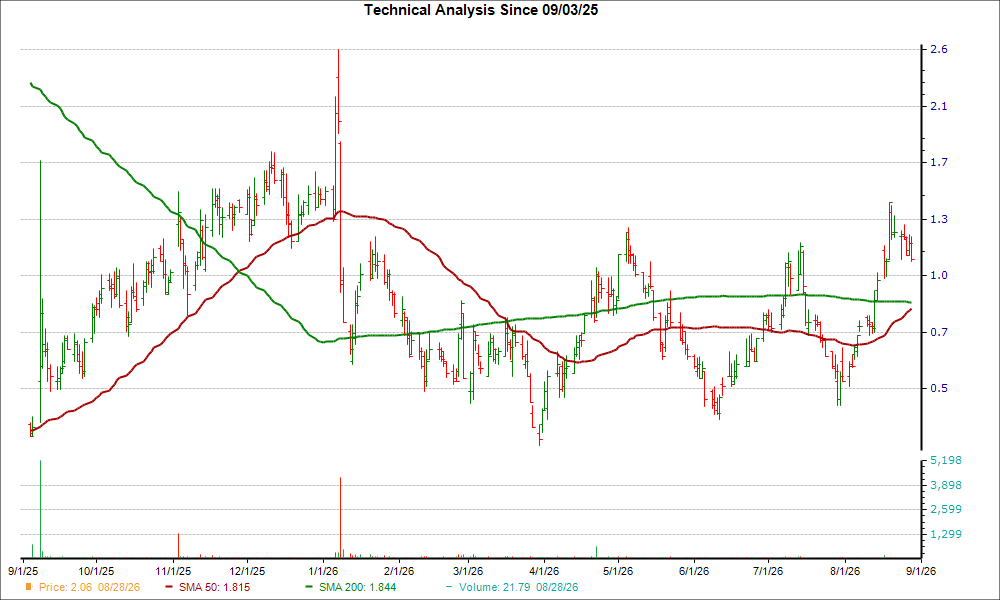Click the 6/1/26 date axis label
This screenshot has width=1000, height=600.
click(694, 571)
